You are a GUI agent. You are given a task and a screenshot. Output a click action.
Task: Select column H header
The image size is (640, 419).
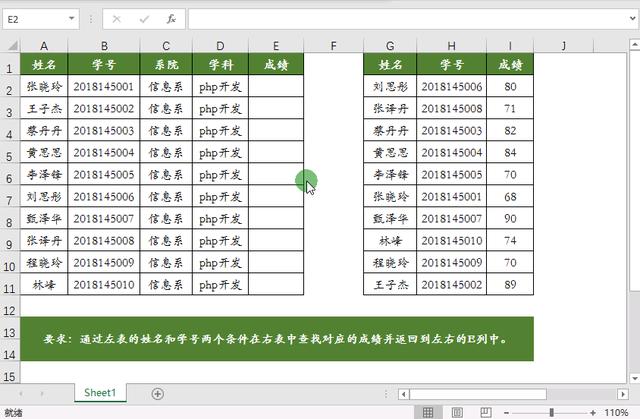pyautogui.click(x=451, y=46)
